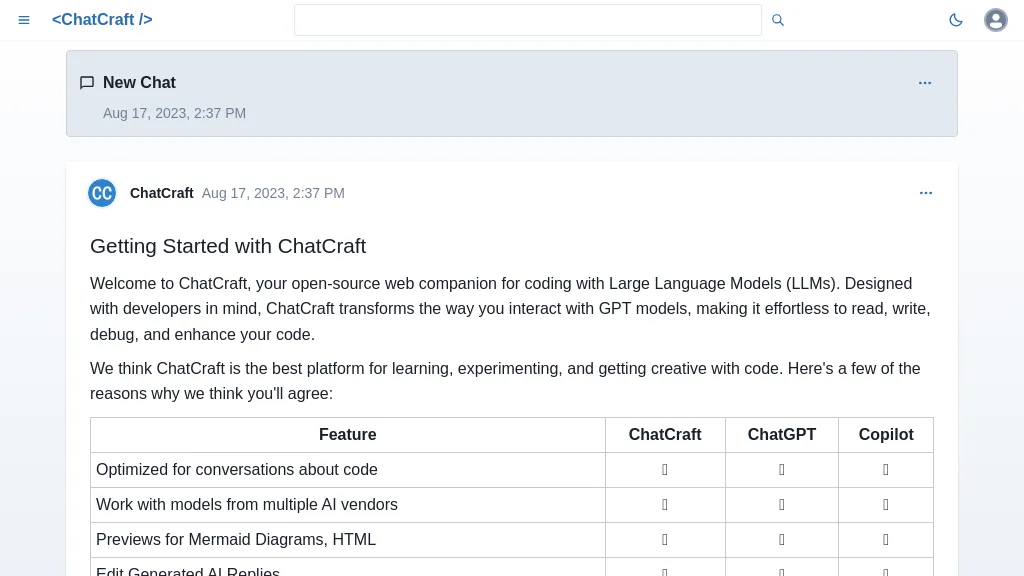Toggle the ChatCraft checkmark for code conversations
The width and height of the screenshot is (1024, 576).
point(665,470)
